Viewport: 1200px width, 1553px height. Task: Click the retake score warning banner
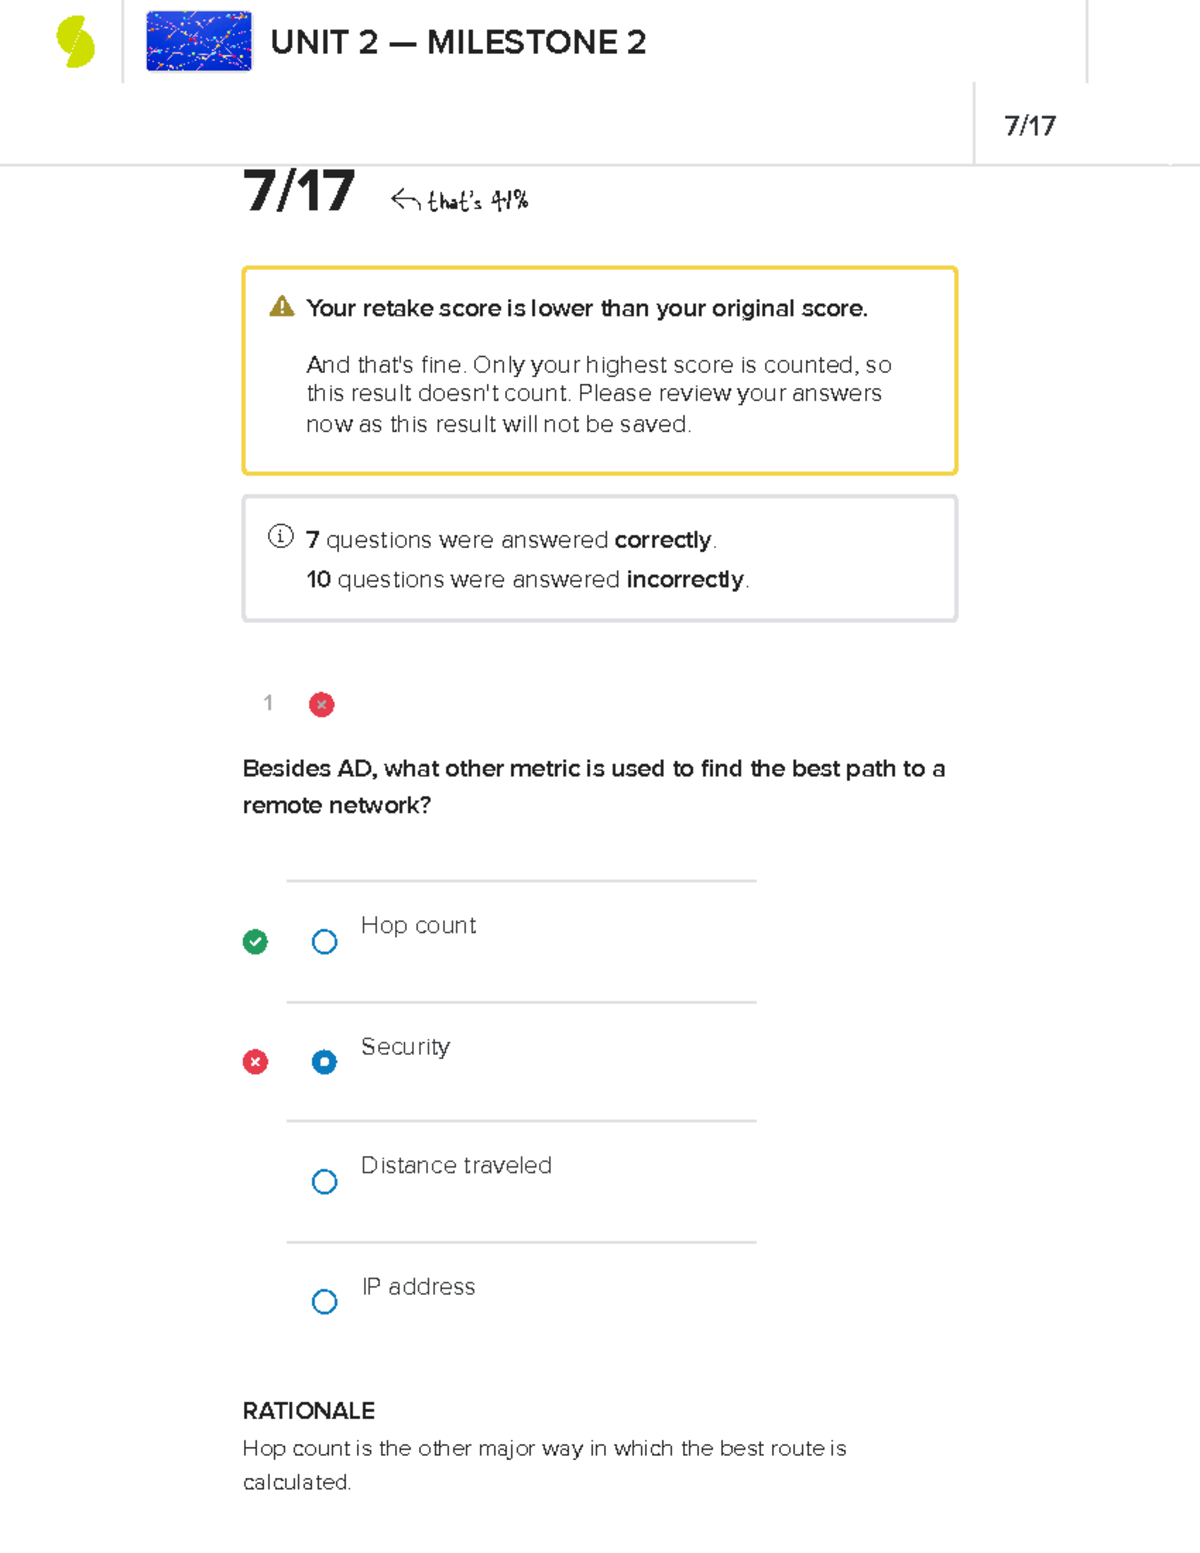pos(598,368)
